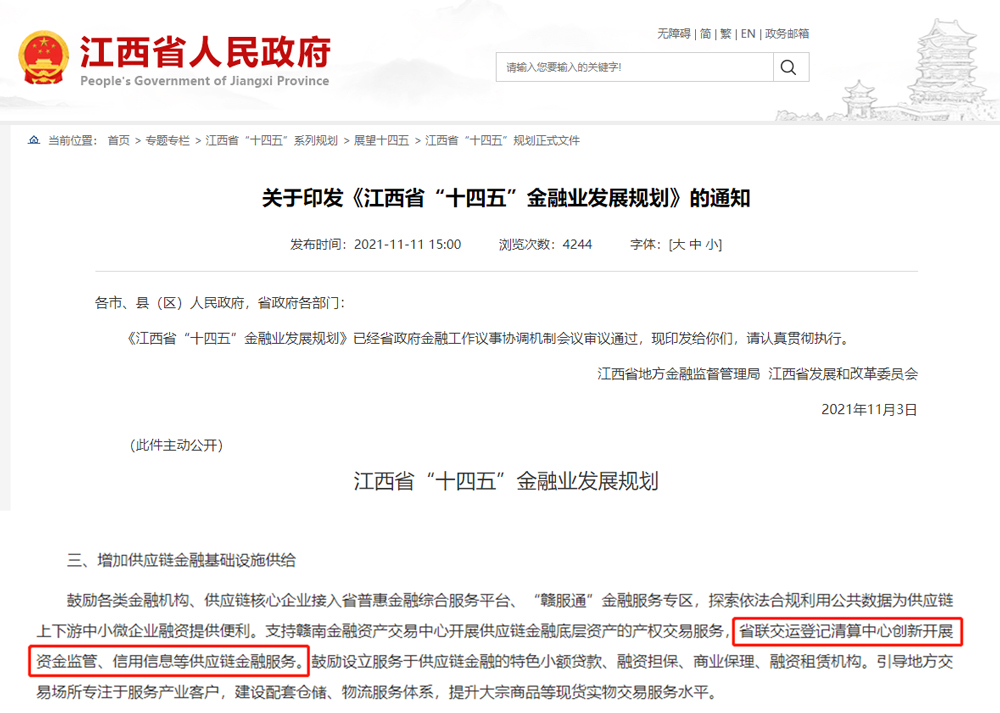Screen dimensions: 1000x713
Task: Set font size to 大
Action: point(678,244)
